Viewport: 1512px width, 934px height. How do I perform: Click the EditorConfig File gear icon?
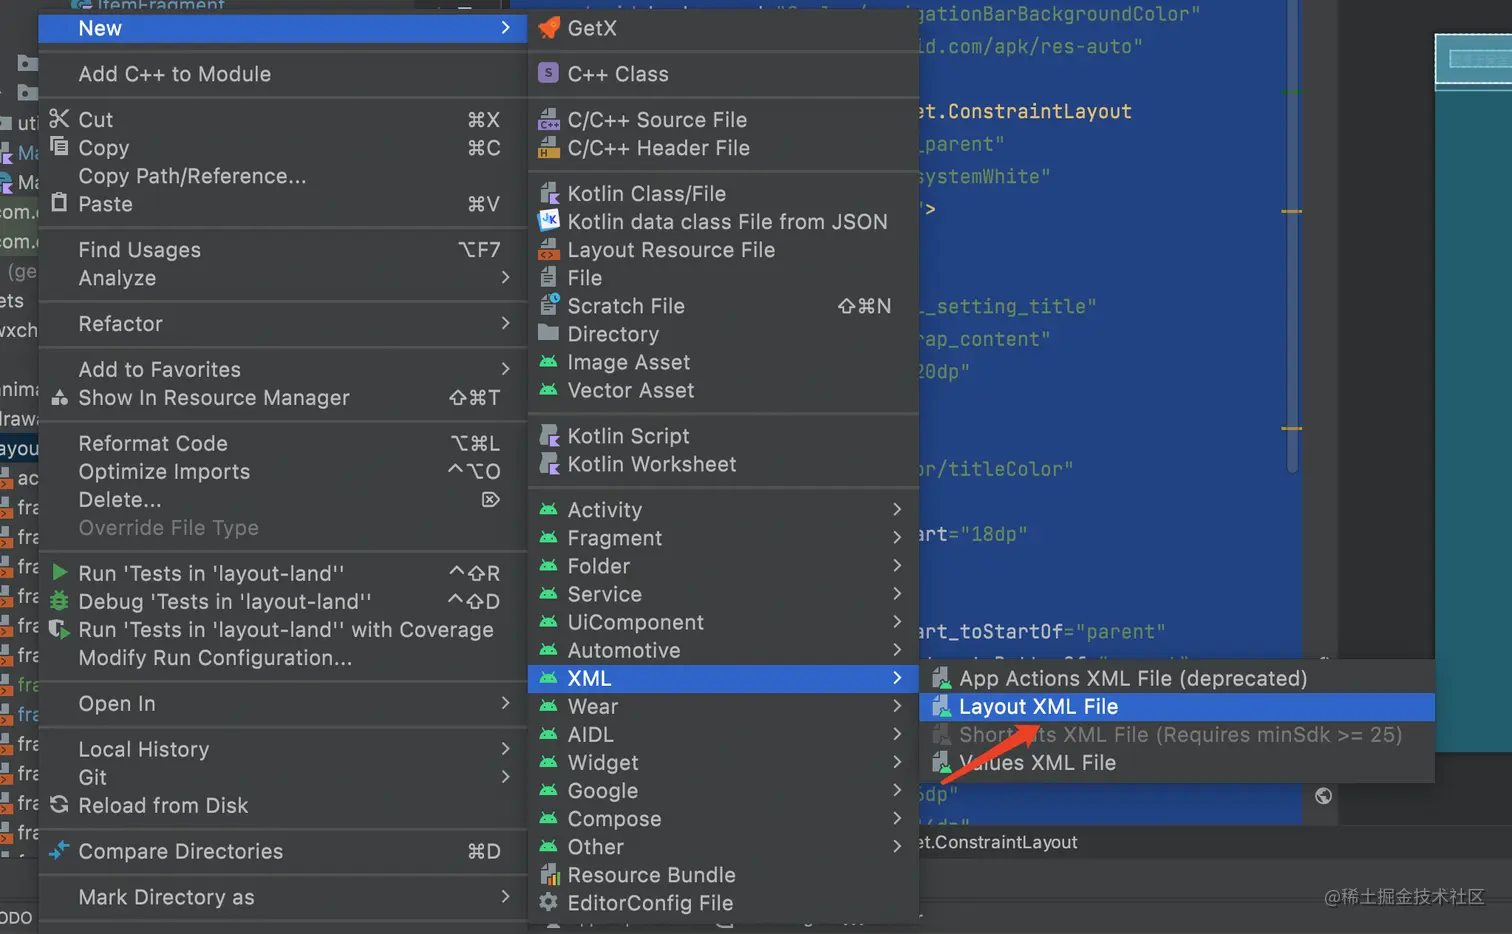pos(548,902)
